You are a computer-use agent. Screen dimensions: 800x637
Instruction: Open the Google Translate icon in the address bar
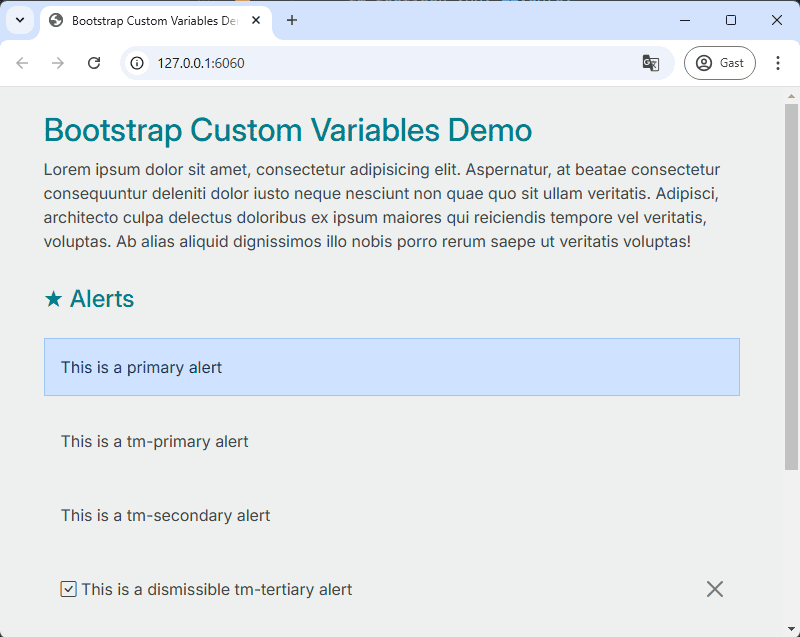[651, 63]
